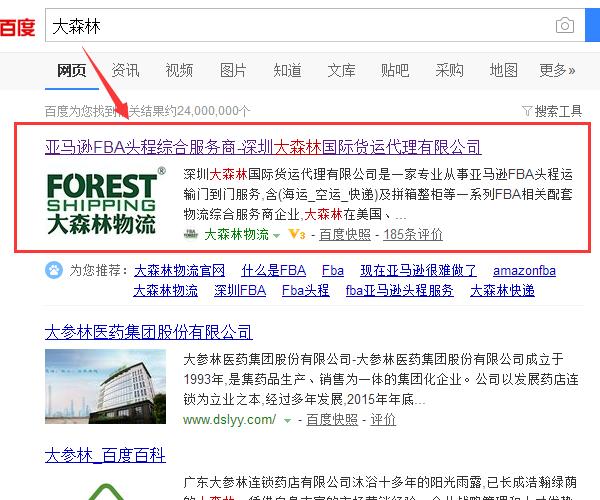This screenshot has height=500, width=600.
Task: Click recommended link 大森林物流
Action: pos(166,290)
